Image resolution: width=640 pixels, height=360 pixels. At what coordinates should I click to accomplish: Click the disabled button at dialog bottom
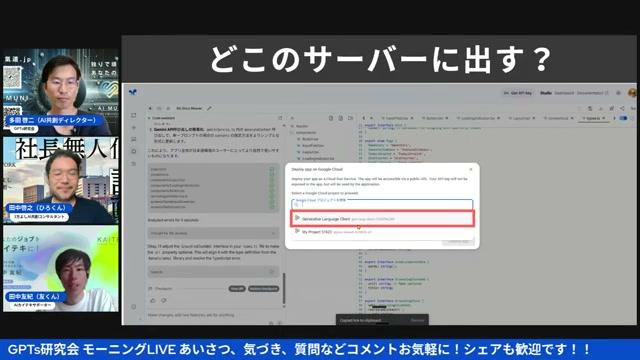[x=458, y=241]
